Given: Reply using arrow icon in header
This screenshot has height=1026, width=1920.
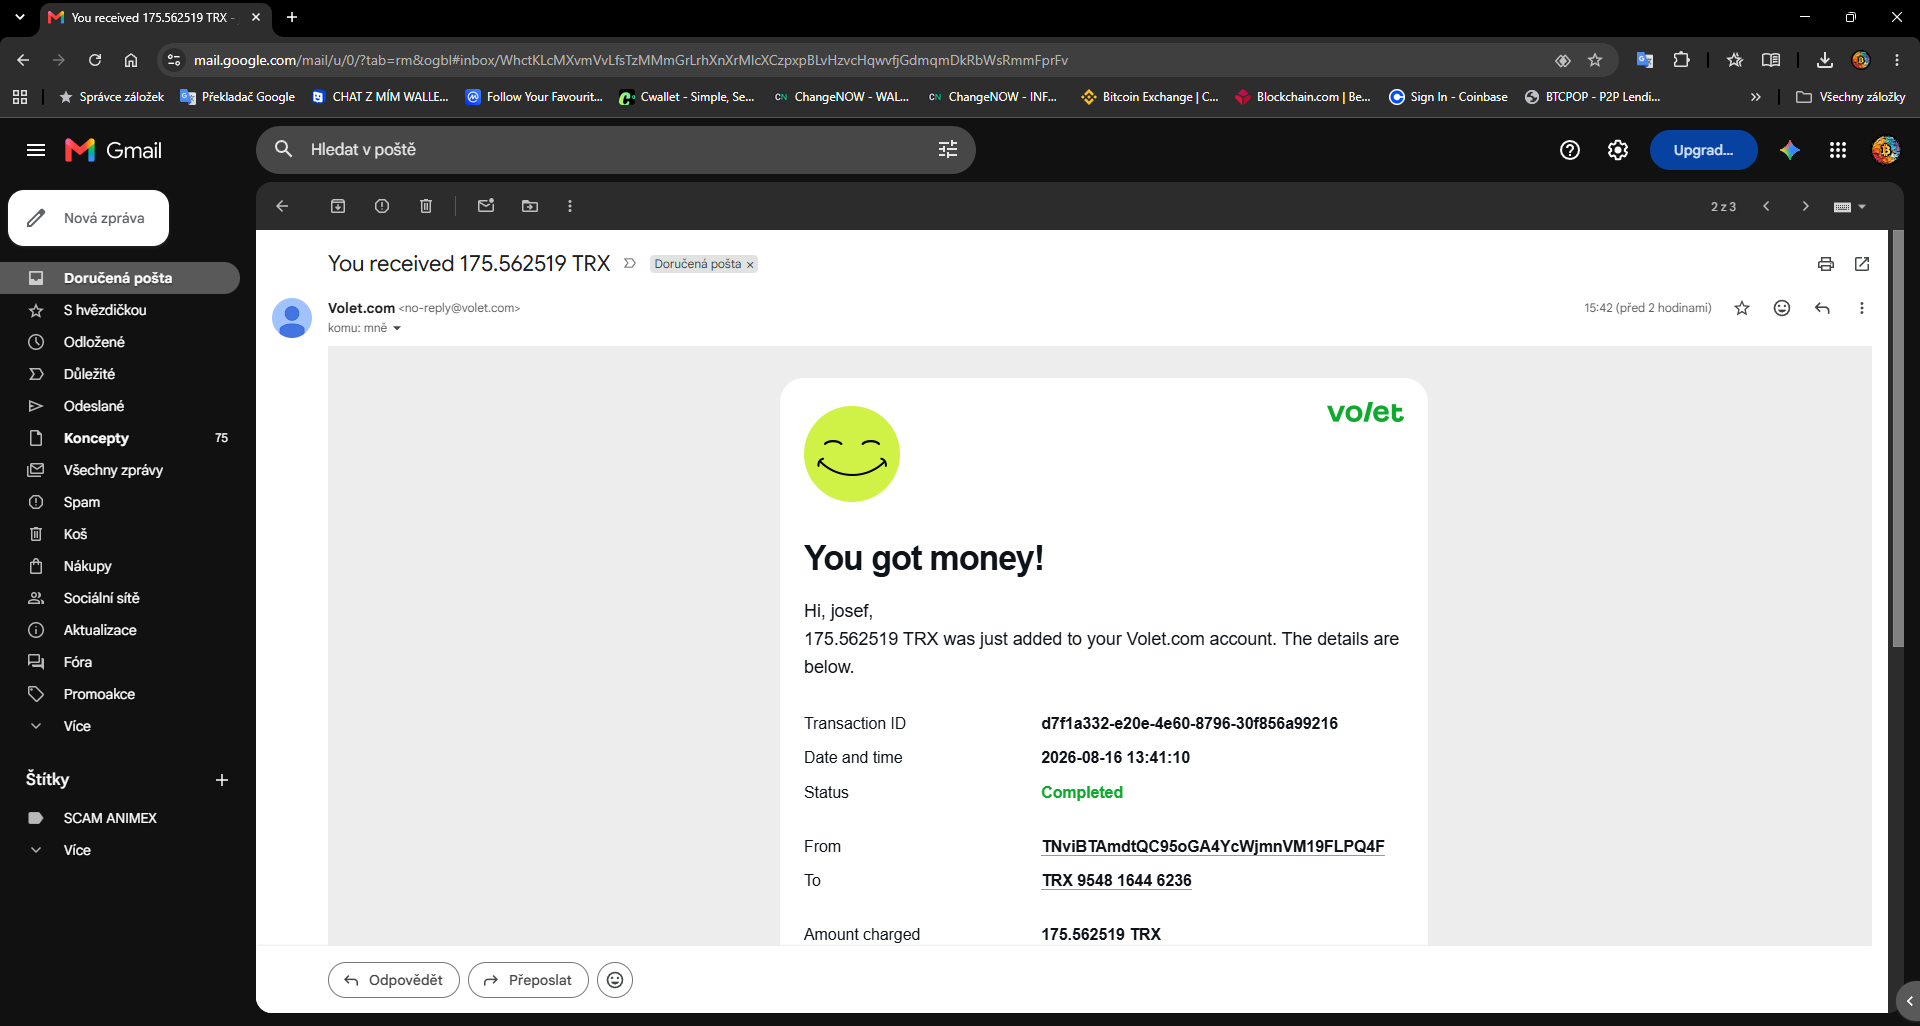Looking at the screenshot, I should click(x=1822, y=308).
